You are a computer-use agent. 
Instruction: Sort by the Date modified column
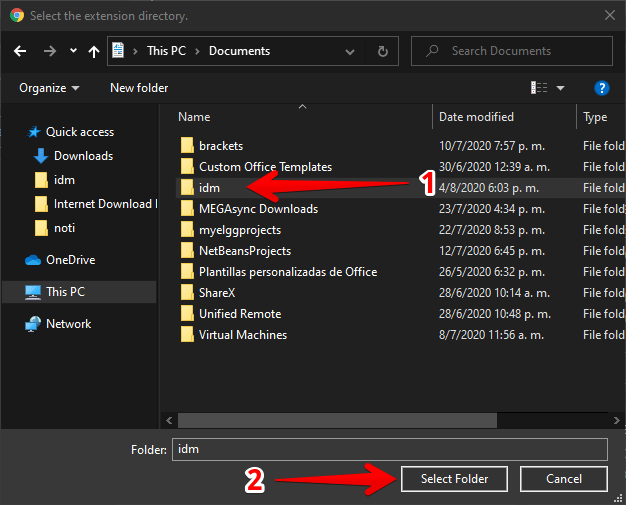pyautogui.click(x=476, y=117)
